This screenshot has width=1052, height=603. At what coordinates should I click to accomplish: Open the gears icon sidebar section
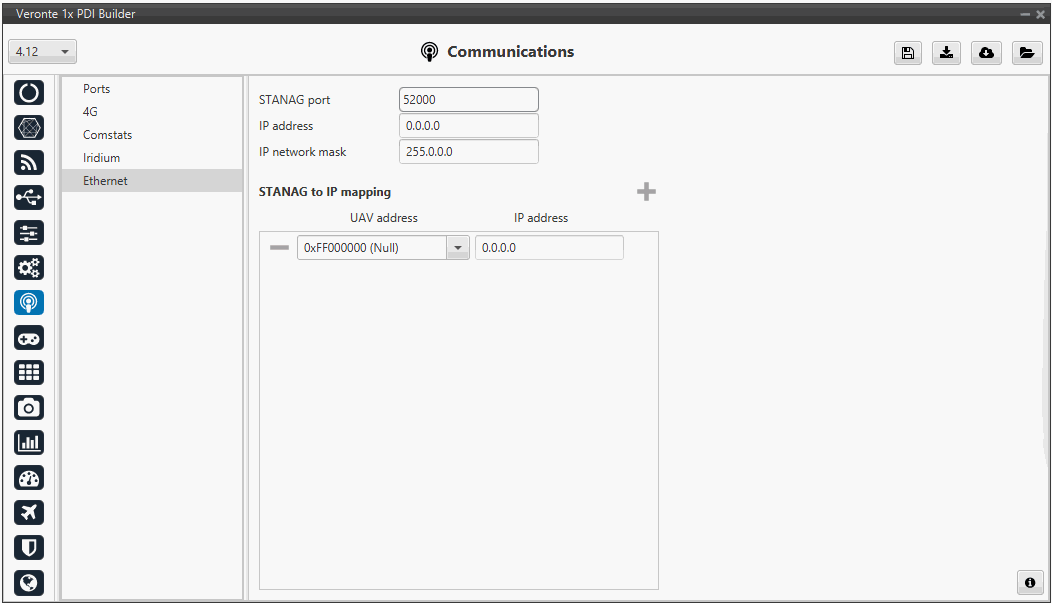point(29,268)
